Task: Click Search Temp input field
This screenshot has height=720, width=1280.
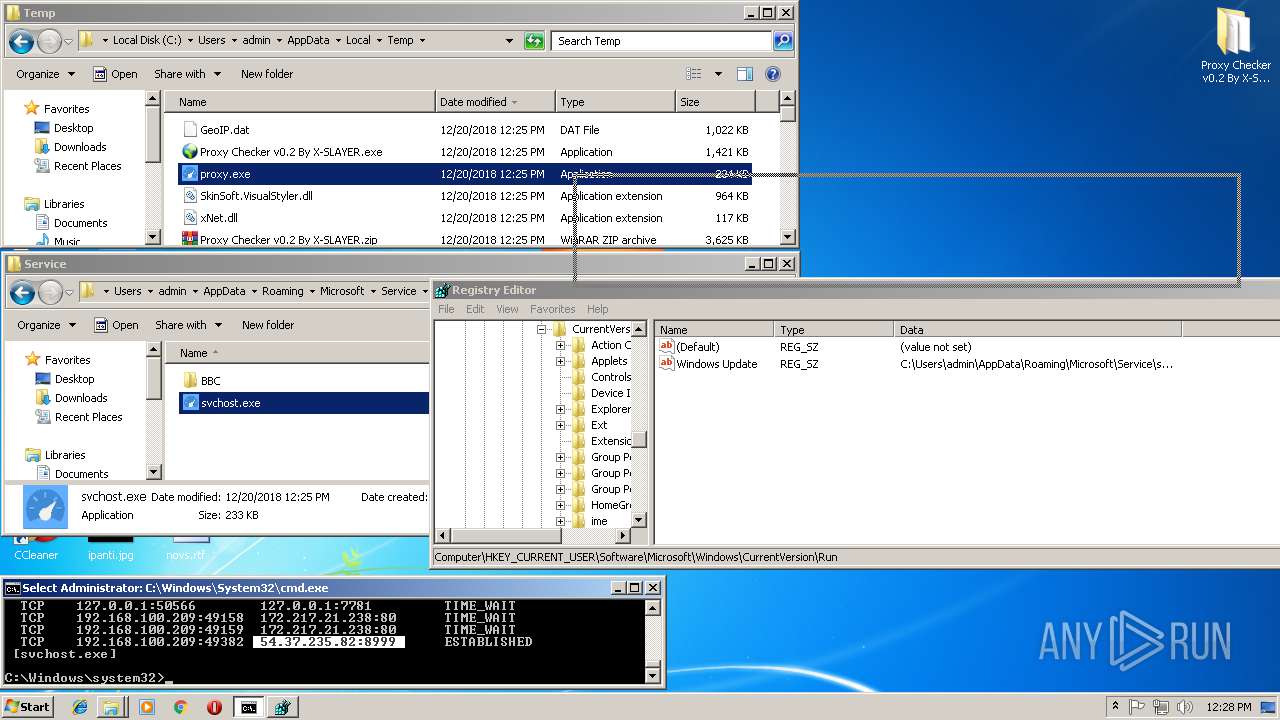Action: coord(661,41)
